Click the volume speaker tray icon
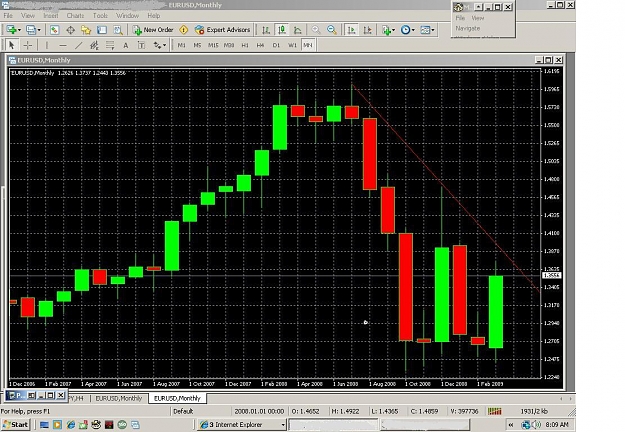Screen dimensions: 625x432 pyautogui.click(x=537, y=425)
